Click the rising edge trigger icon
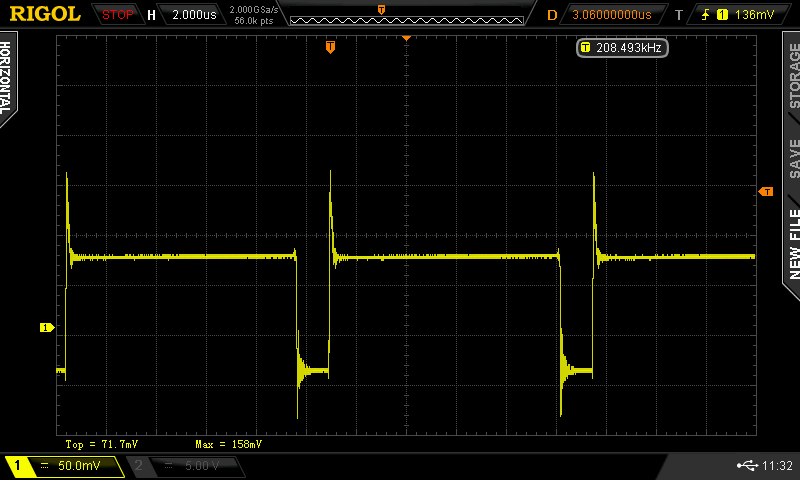Viewport: 800px width, 480px height. (x=706, y=15)
